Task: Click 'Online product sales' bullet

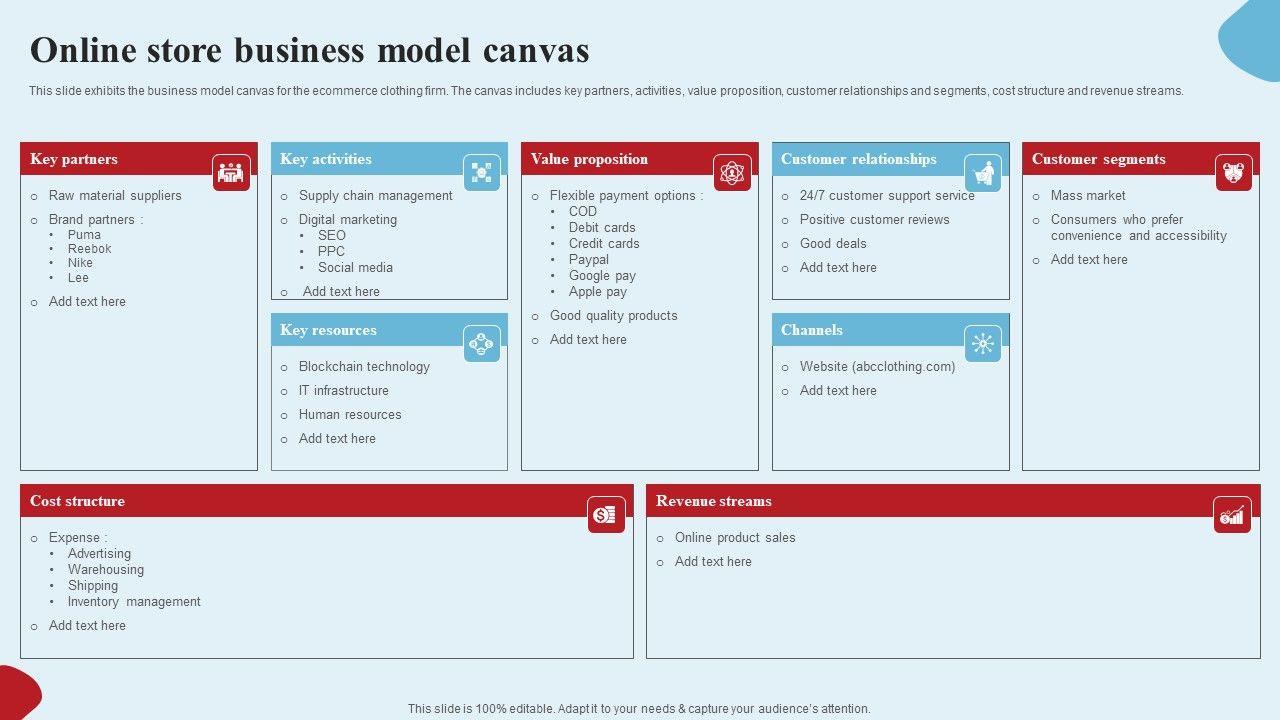Action: point(735,538)
